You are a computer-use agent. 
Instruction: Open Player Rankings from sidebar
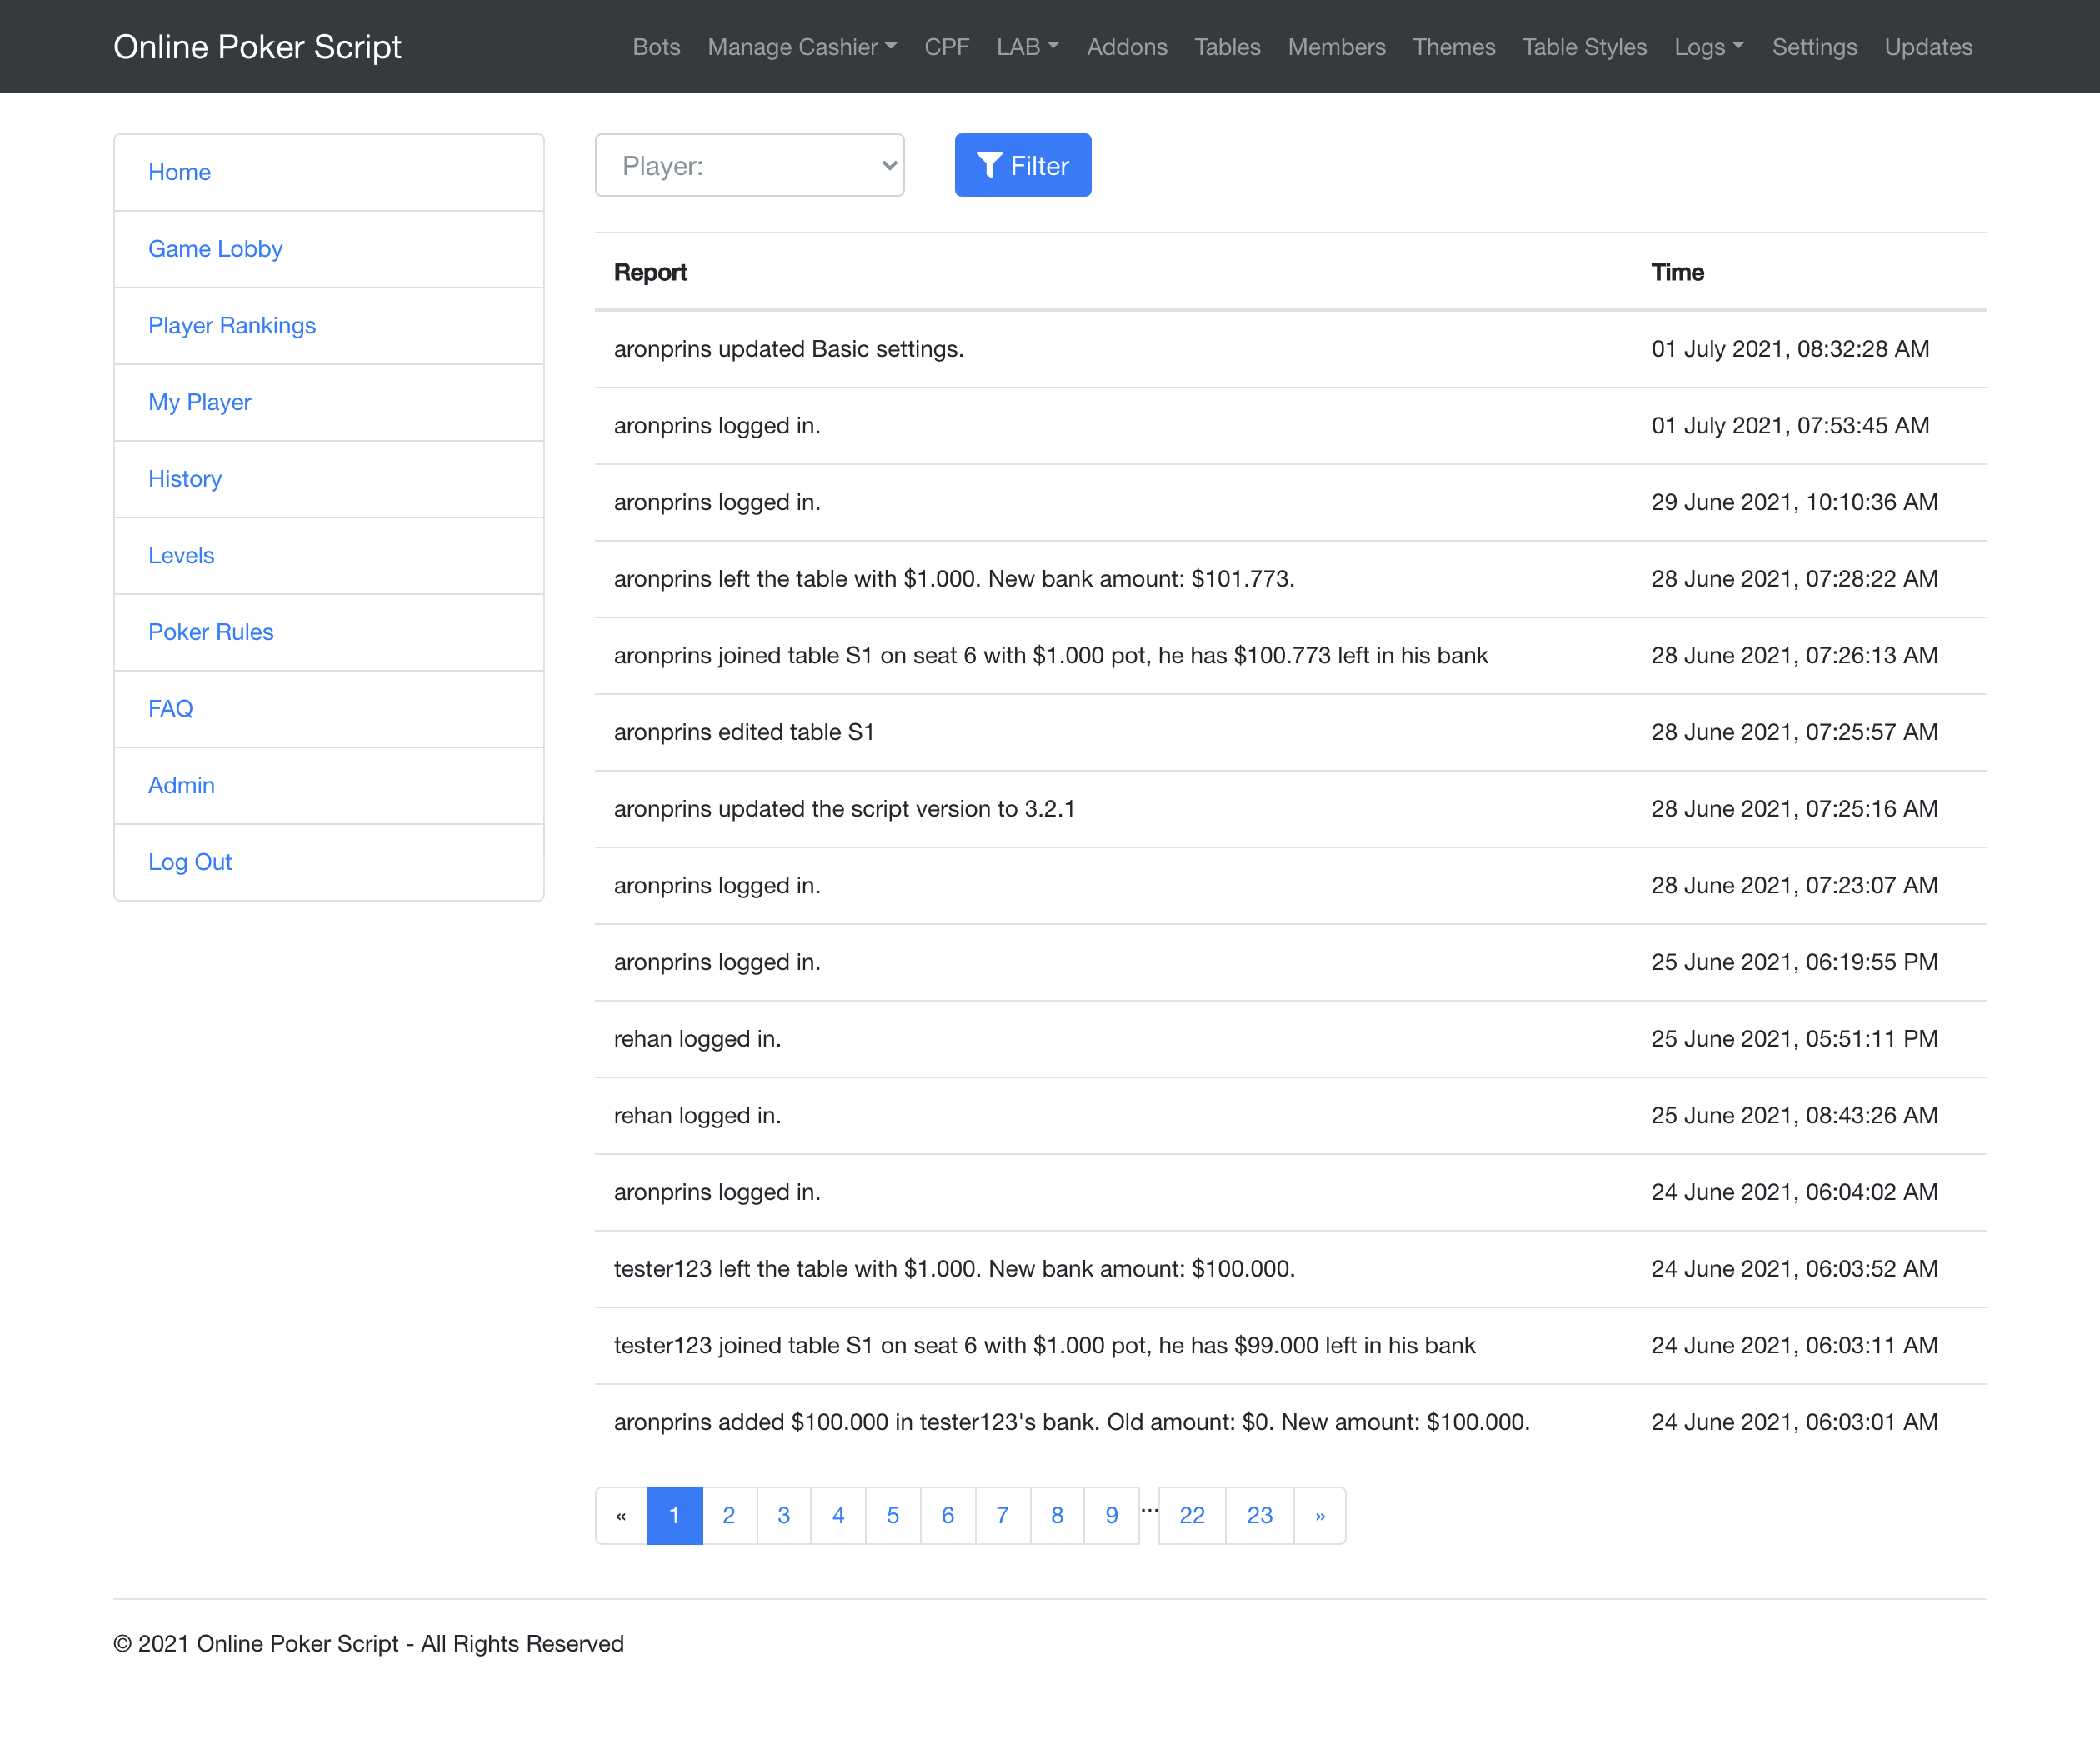(232, 325)
